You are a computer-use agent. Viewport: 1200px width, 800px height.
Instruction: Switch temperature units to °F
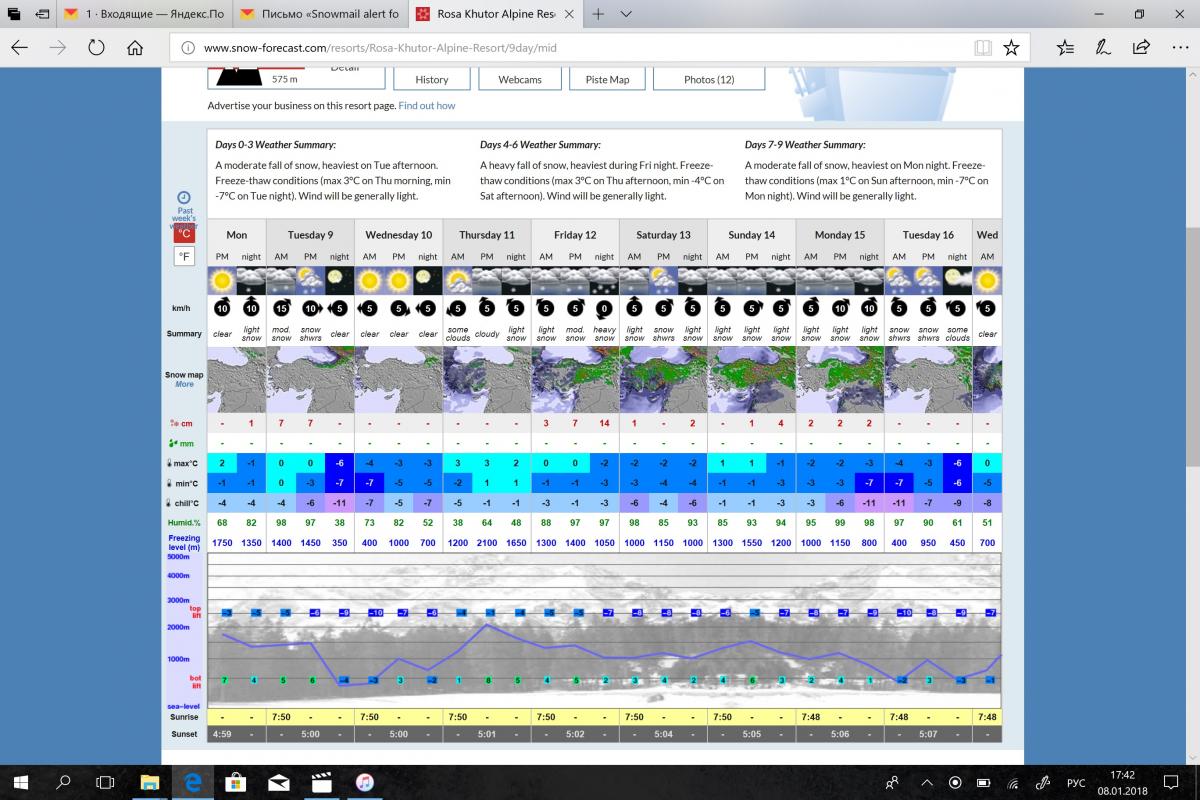(x=184, y=257)
